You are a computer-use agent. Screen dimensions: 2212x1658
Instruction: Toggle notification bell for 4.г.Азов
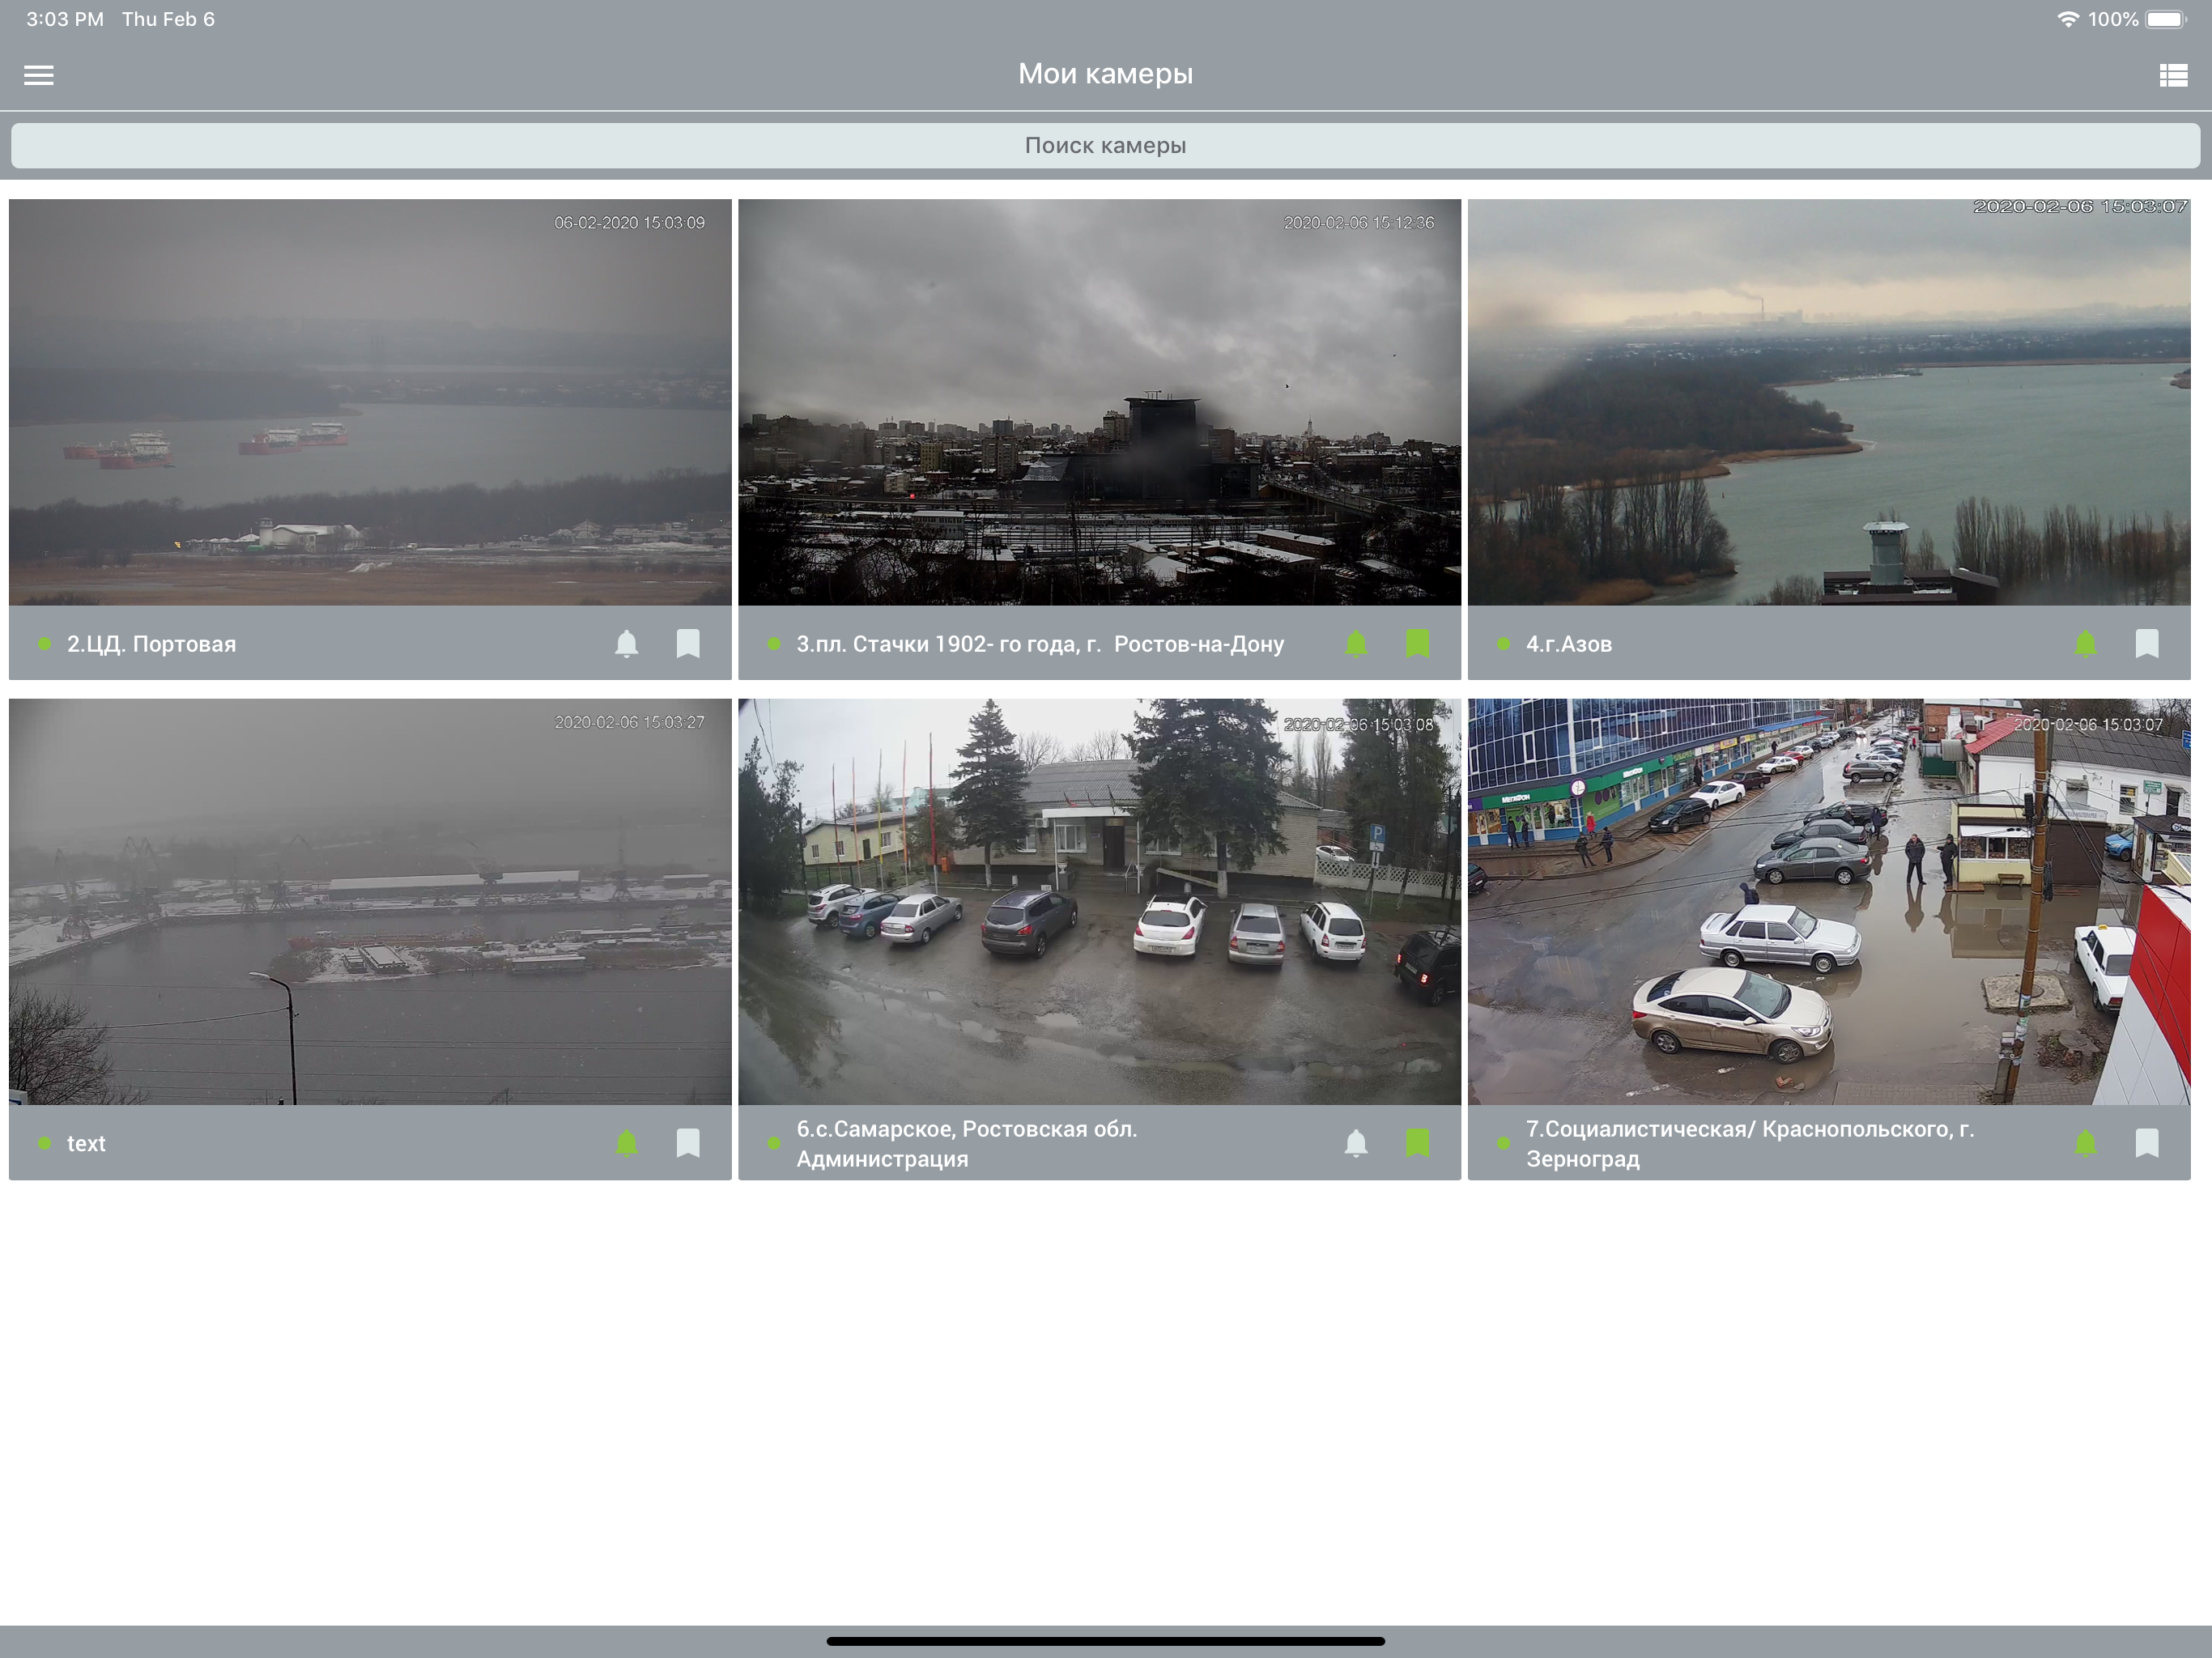(2085, 643)
